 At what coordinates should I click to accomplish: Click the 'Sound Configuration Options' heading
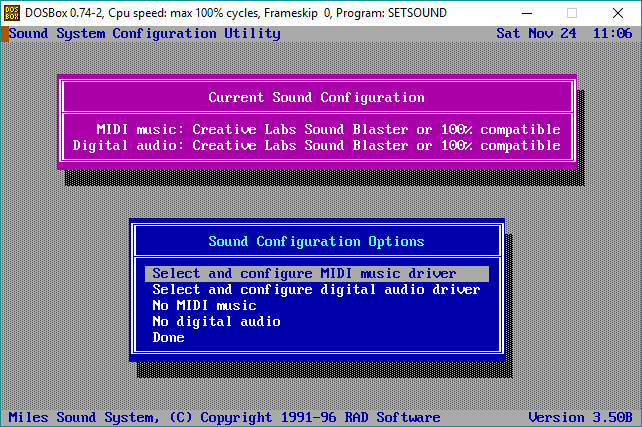click(316, 242)
